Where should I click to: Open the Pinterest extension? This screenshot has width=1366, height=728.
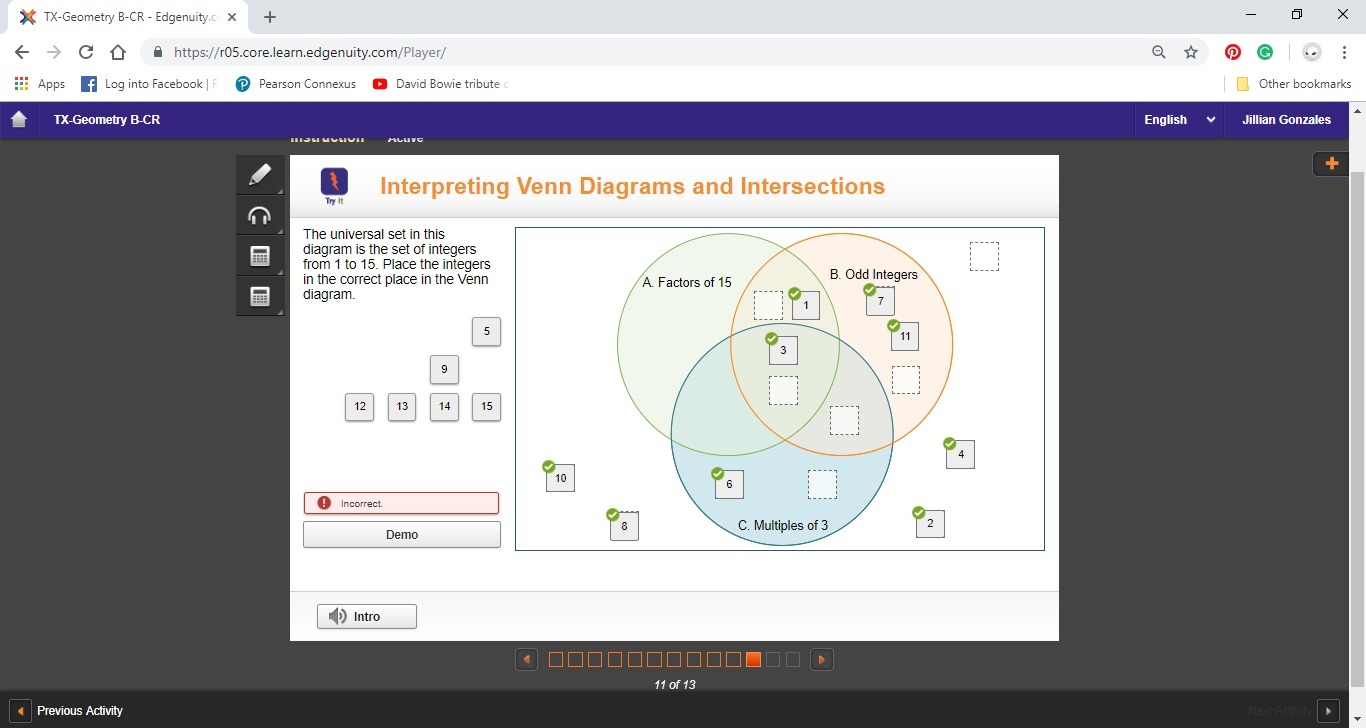tap(1233, 52)
